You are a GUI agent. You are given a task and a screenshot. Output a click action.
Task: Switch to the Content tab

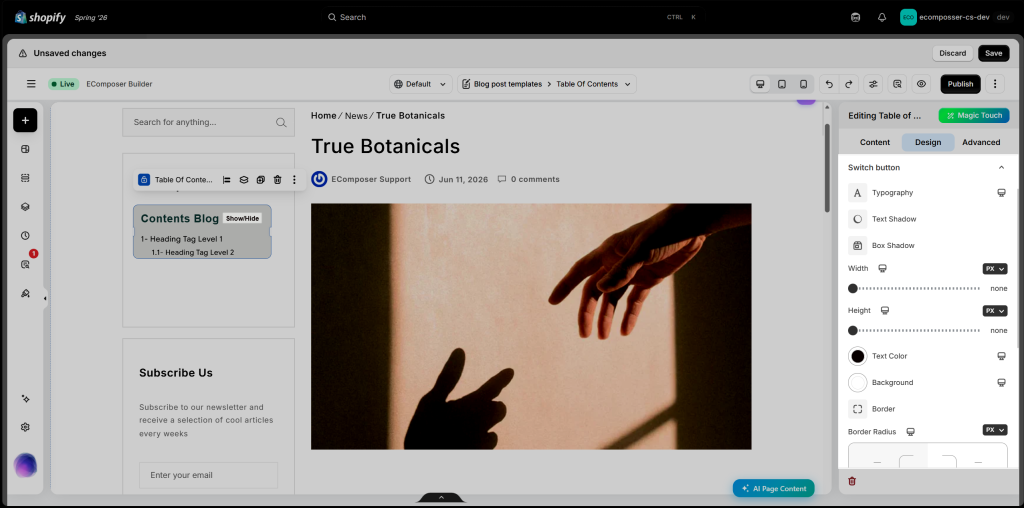coord(874,142)
